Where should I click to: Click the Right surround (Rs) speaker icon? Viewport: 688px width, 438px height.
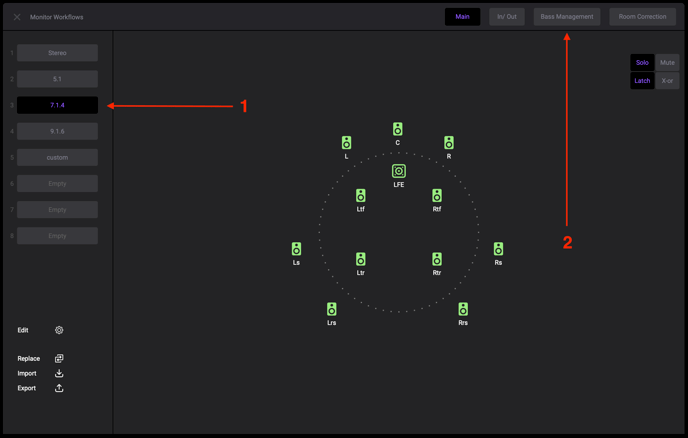click(x=498, y=249)
